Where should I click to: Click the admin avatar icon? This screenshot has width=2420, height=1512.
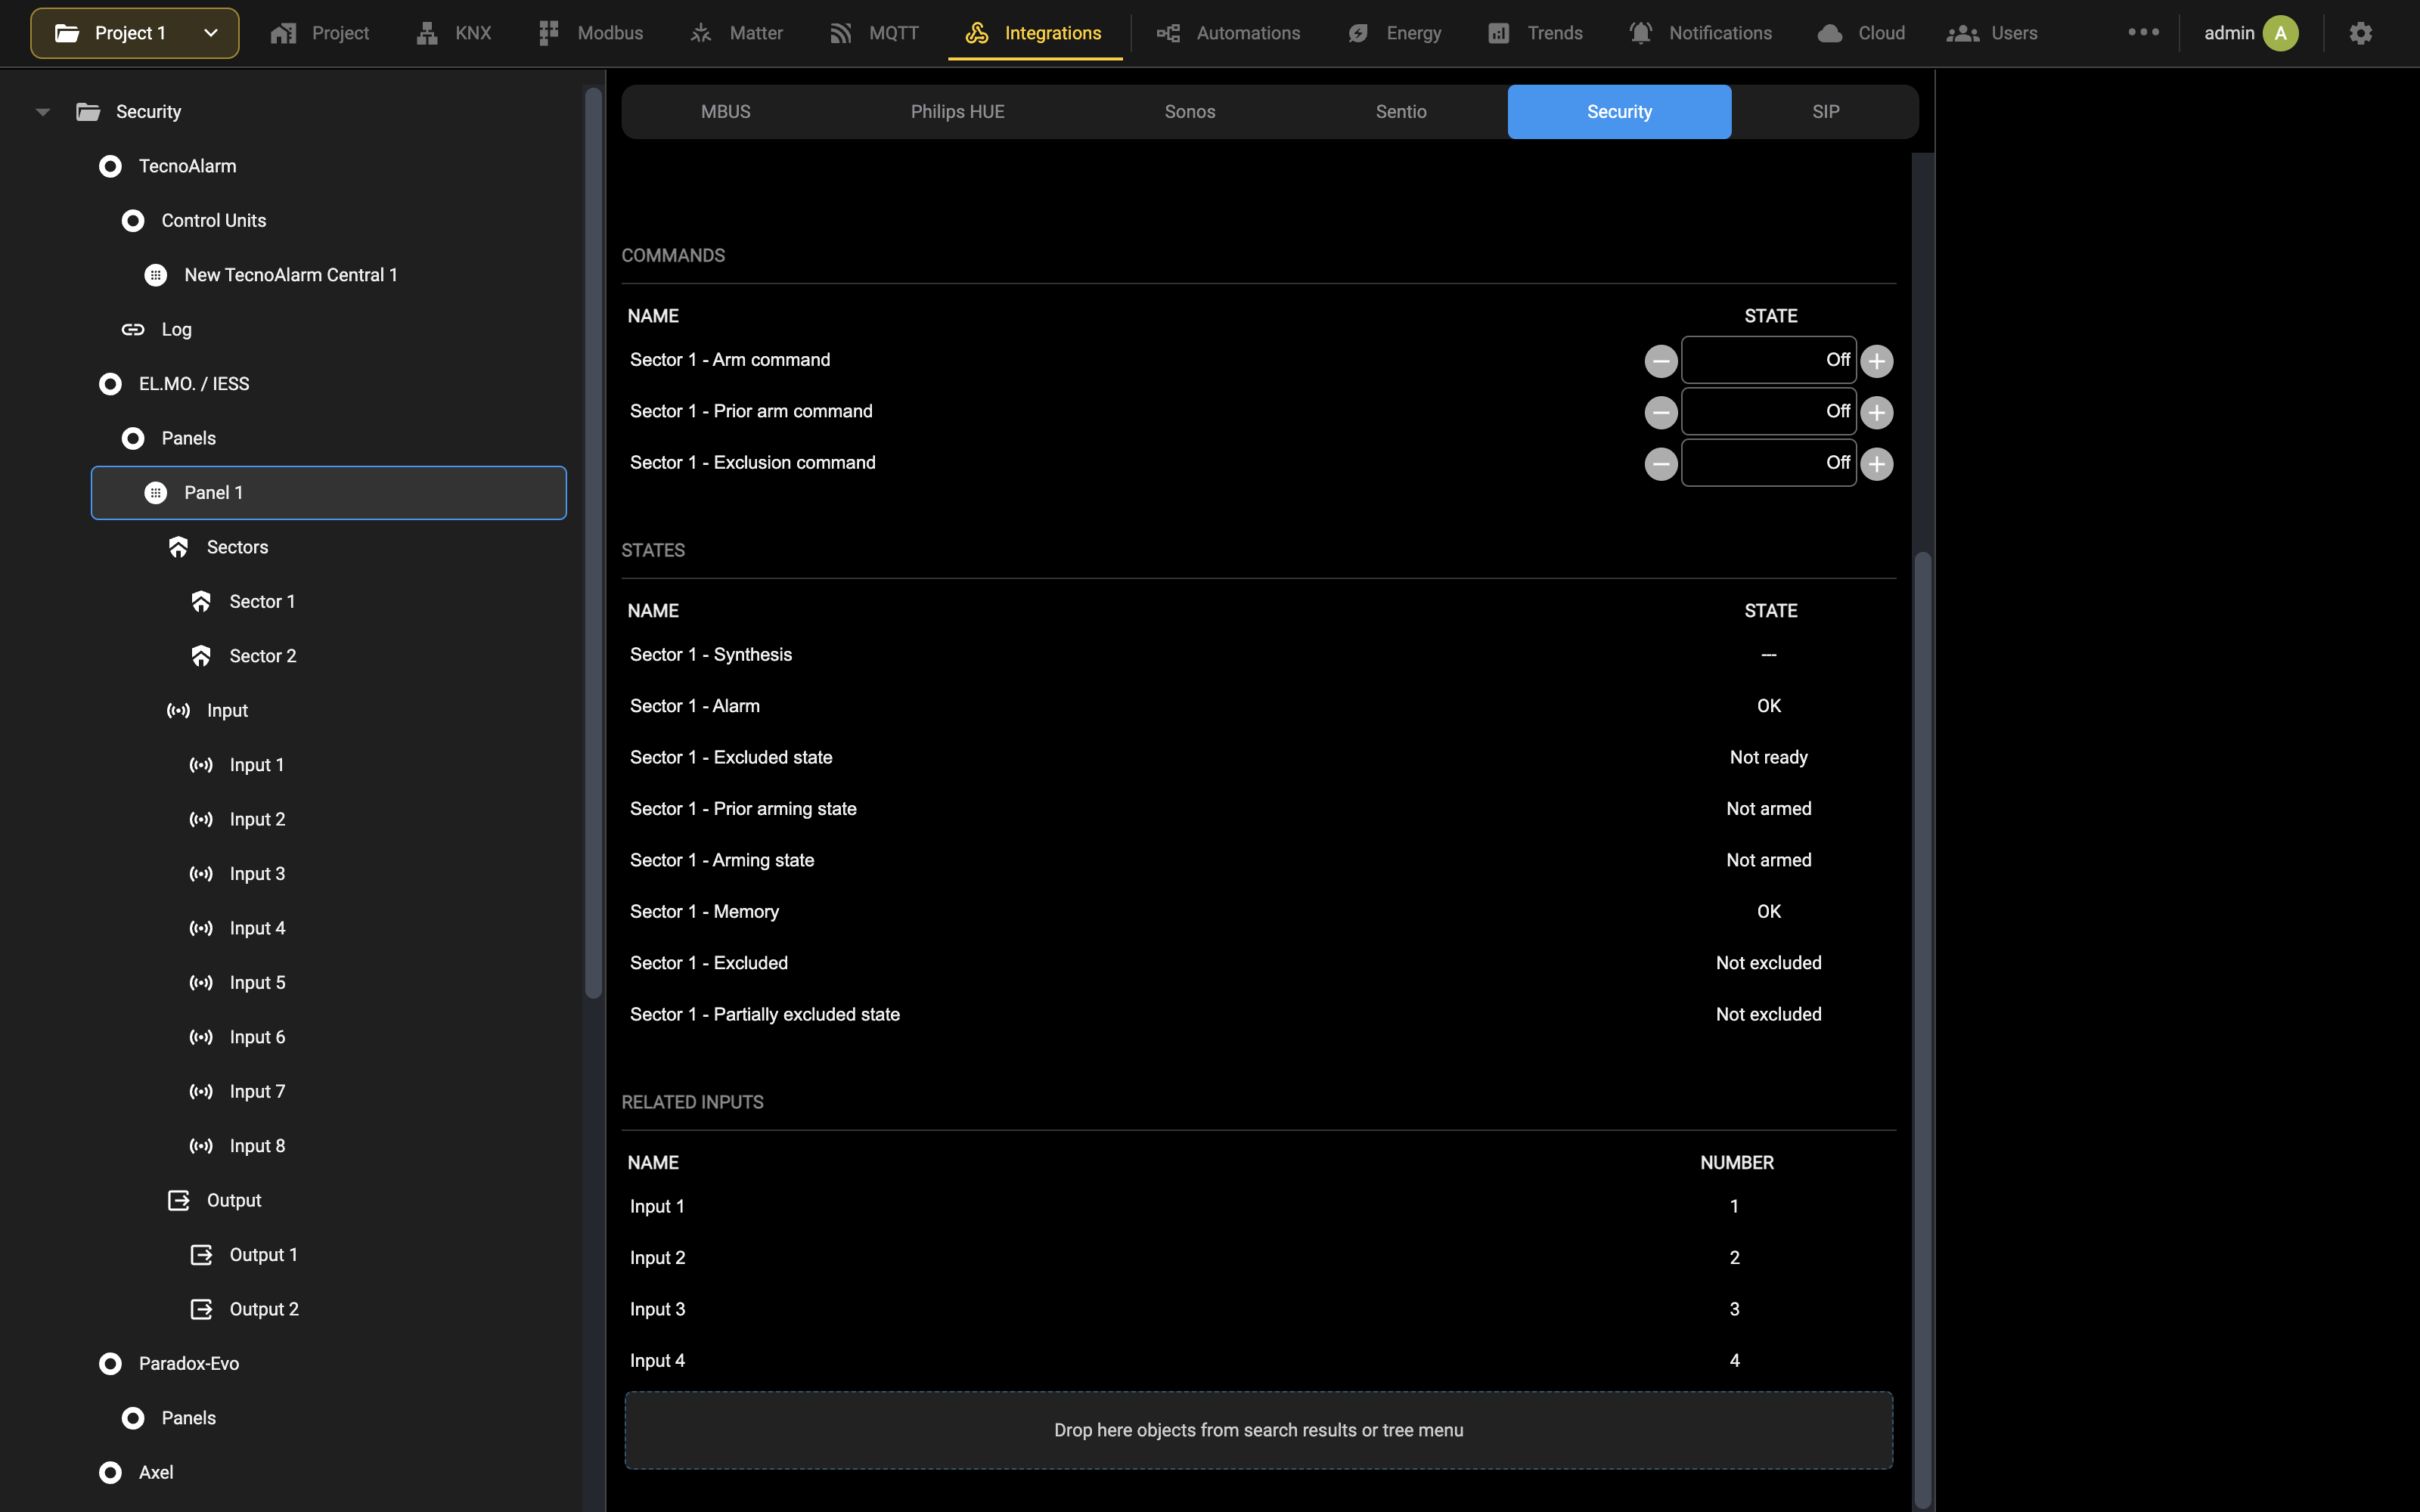(2280, 33)
